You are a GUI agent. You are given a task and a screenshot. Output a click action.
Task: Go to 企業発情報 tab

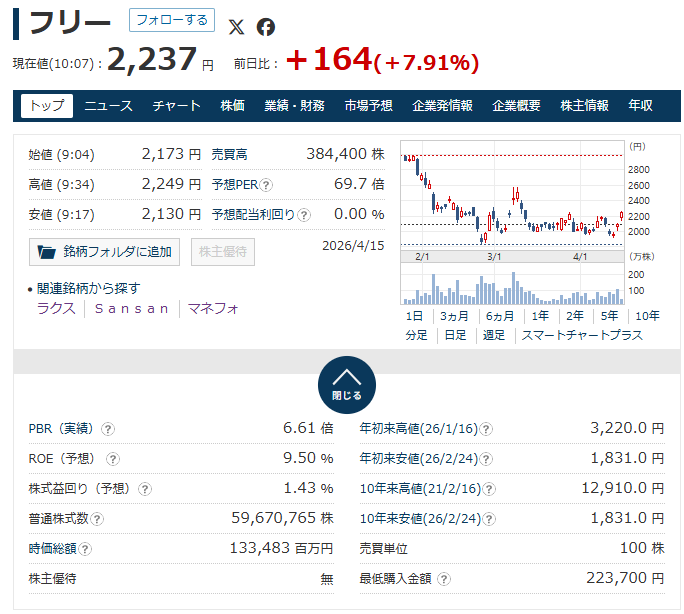click(442, 106)
